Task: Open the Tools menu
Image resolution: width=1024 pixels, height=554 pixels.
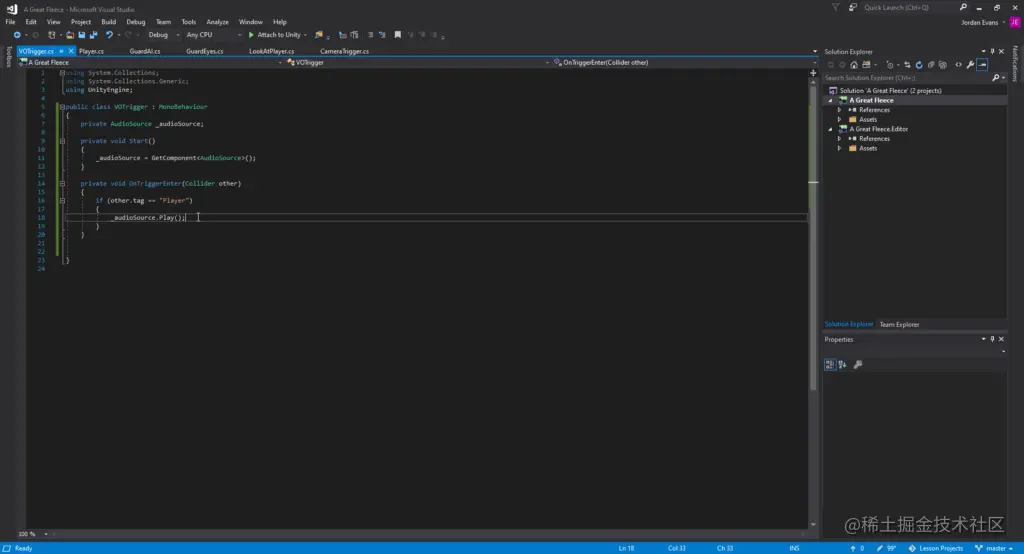Action: pos(189,22)
